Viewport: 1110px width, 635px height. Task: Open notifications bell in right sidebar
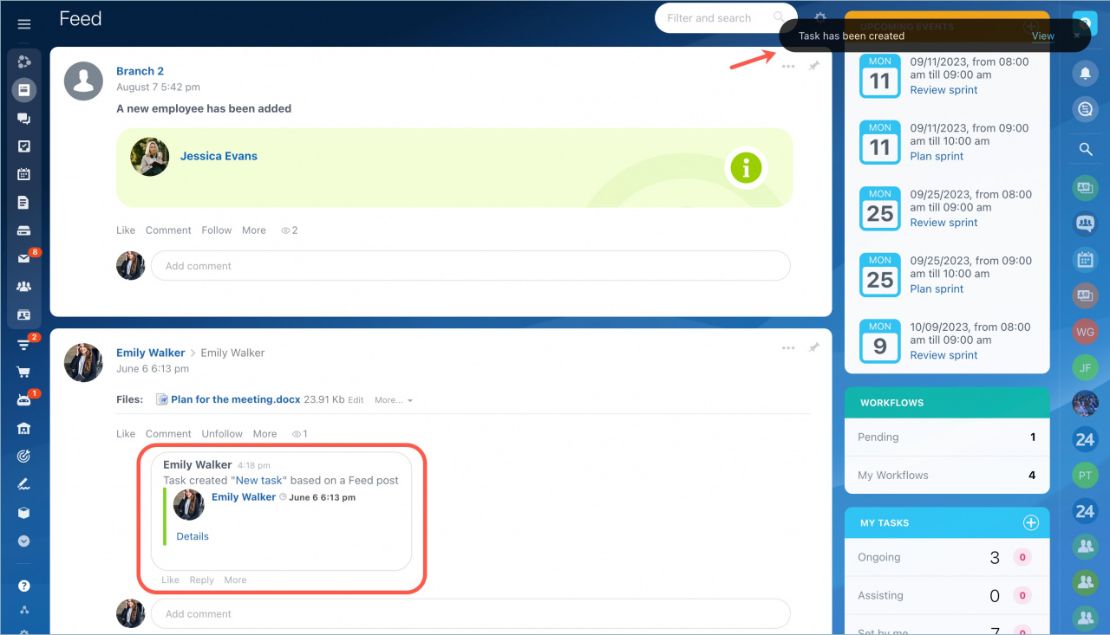[x=1085, y=73]
